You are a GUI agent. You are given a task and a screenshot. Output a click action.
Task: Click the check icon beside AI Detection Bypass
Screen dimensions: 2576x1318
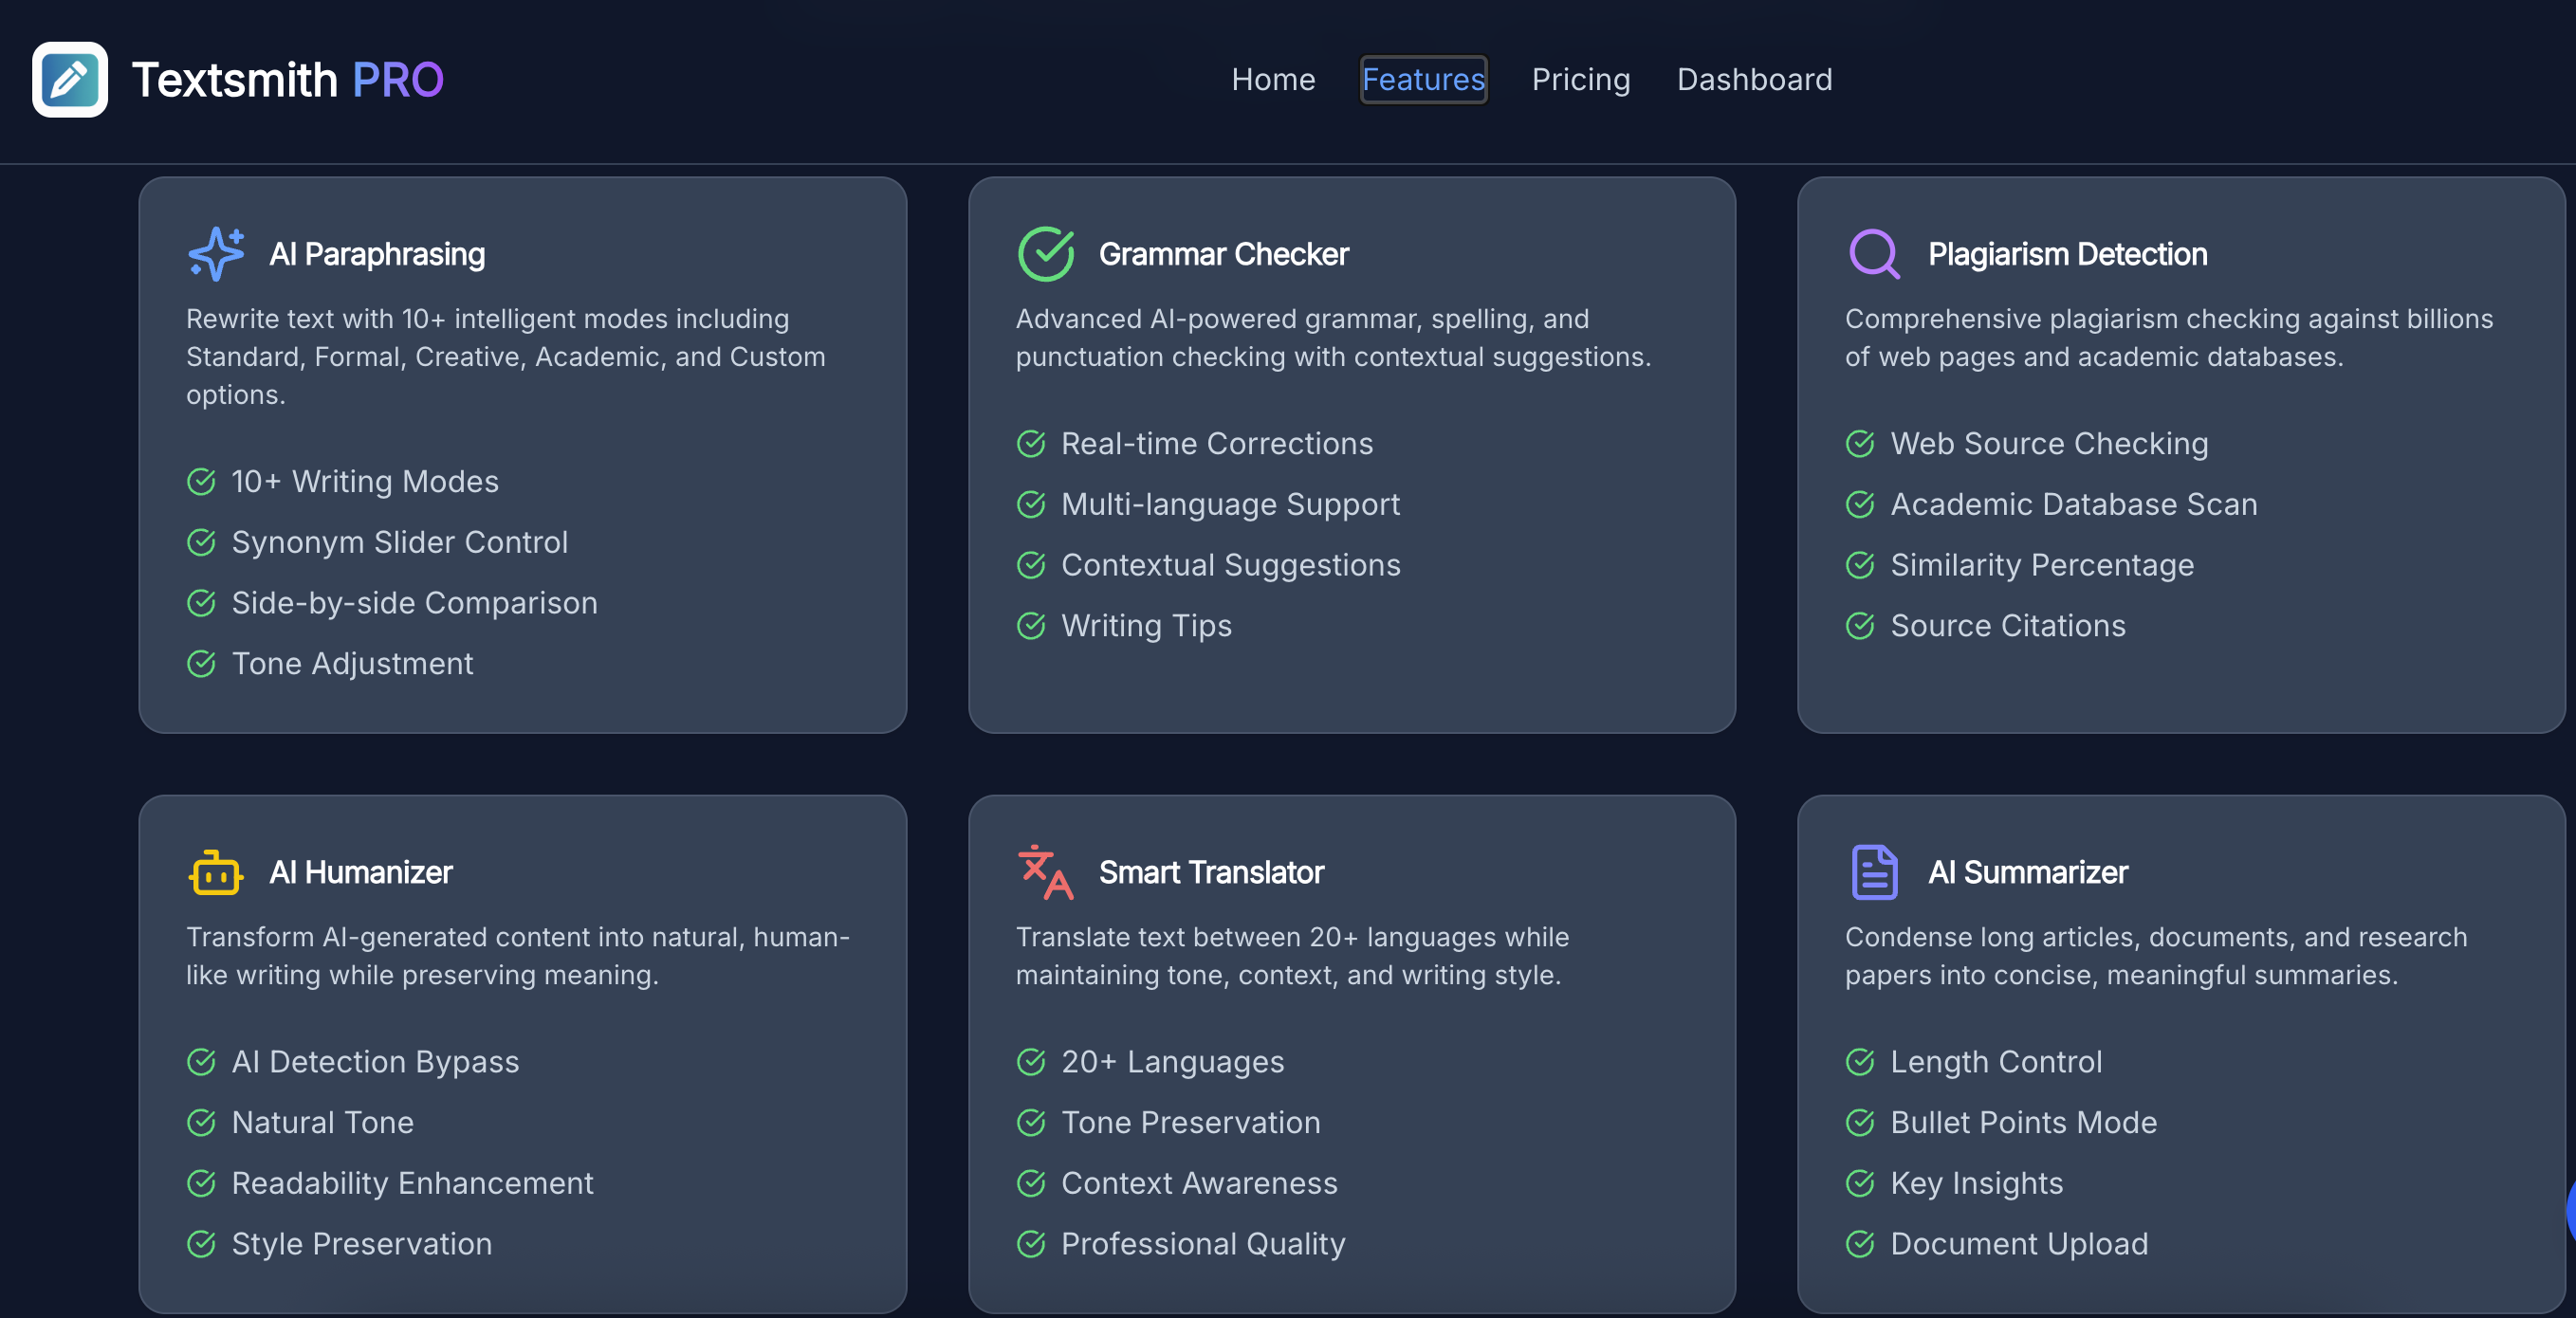pyautogui.click(x=202, y=1062)
